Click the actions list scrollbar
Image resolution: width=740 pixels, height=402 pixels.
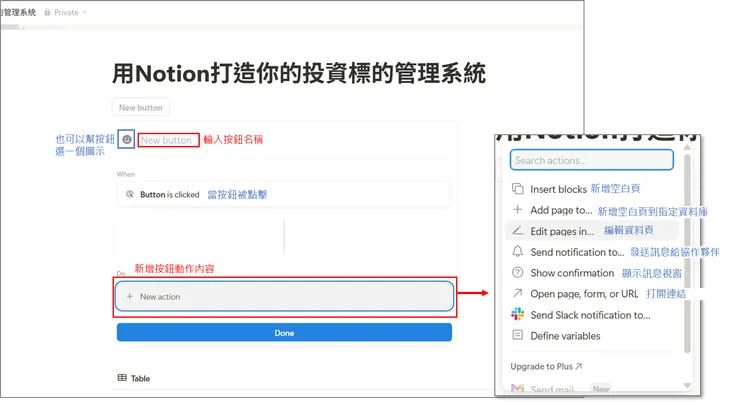[x=687, y=254]
